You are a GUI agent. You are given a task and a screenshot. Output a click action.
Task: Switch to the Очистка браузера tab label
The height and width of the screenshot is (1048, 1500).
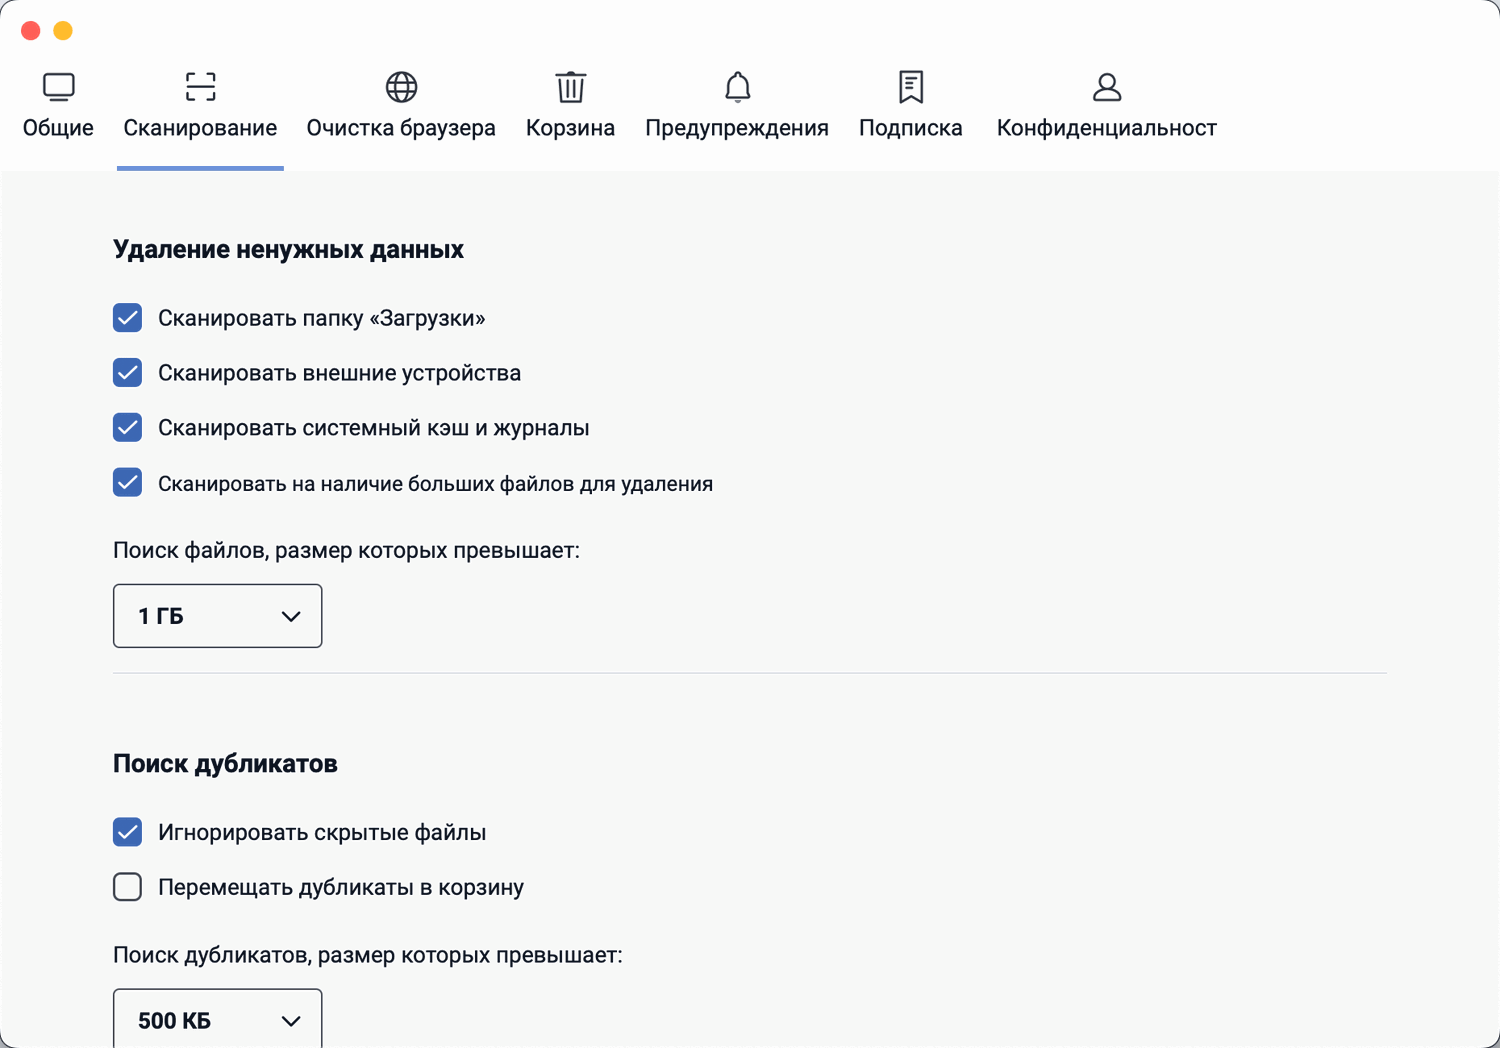(x=401, y=128)
